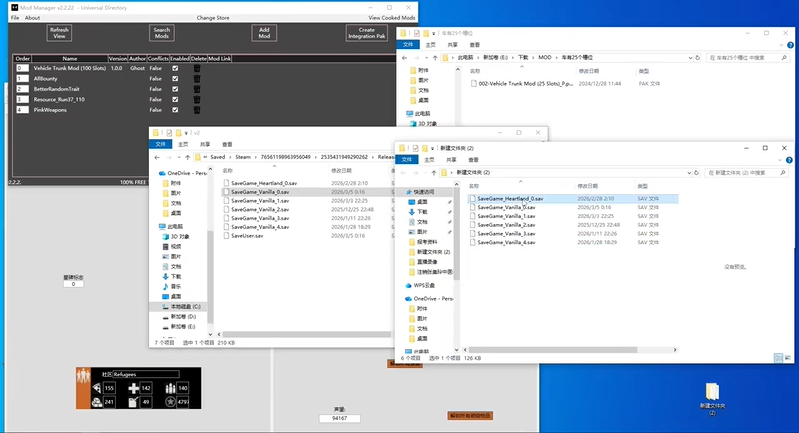Open the 主页 tab in the v2 window
Image resolution: width=799 pixels, height=433 pixels.
click(183, 144)
